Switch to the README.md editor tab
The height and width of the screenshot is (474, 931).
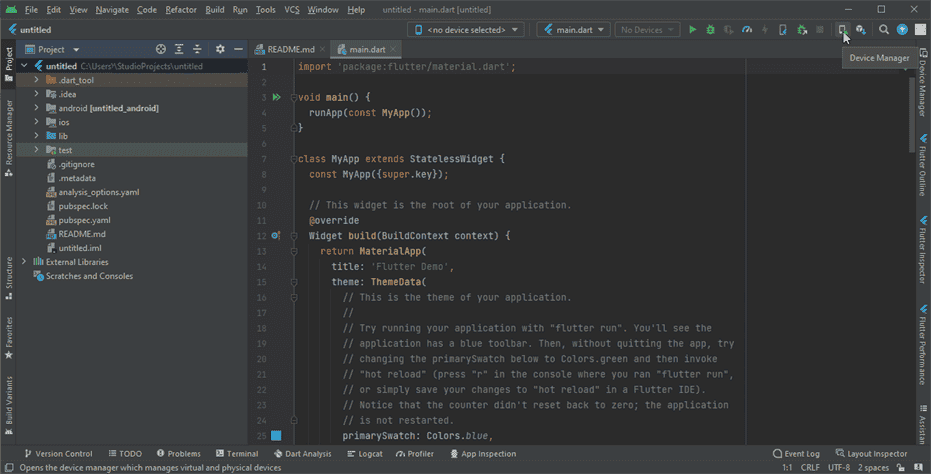(x=290, y=49)
